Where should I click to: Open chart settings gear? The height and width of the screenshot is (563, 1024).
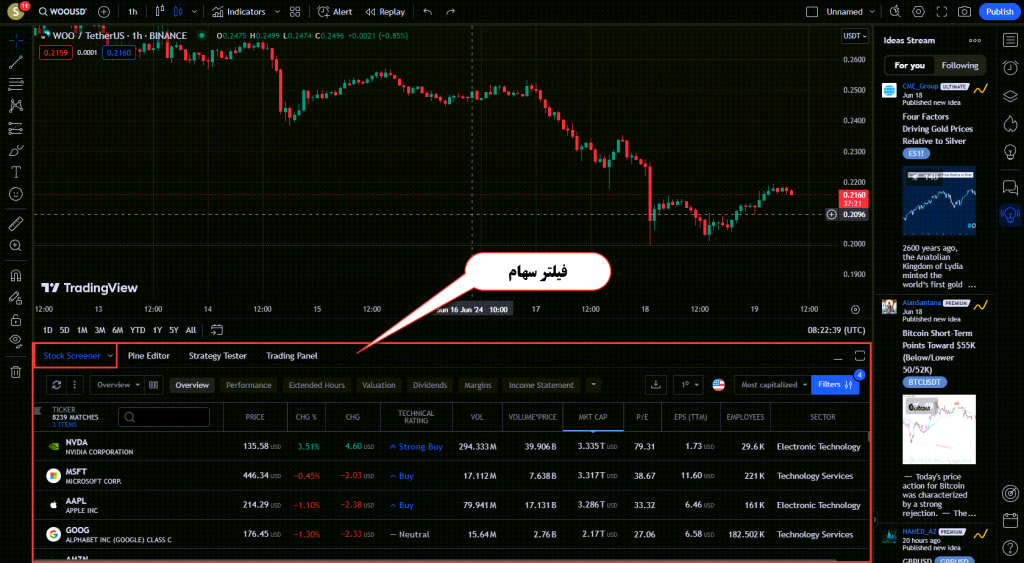[x=918, y=12]
